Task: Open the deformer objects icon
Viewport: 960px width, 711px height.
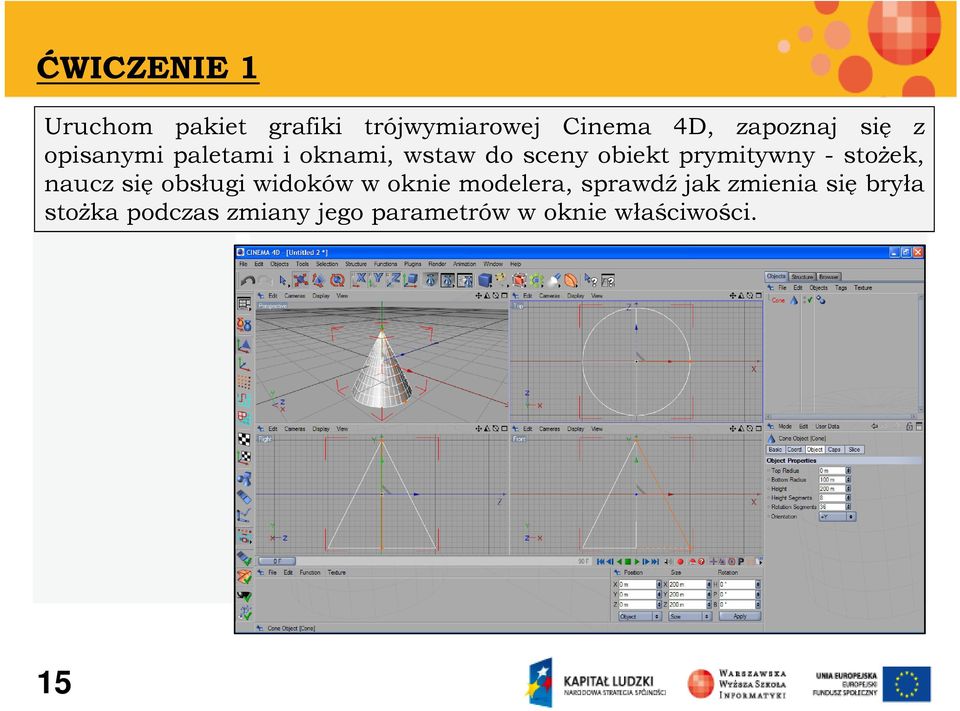Action: pos(570,280)
